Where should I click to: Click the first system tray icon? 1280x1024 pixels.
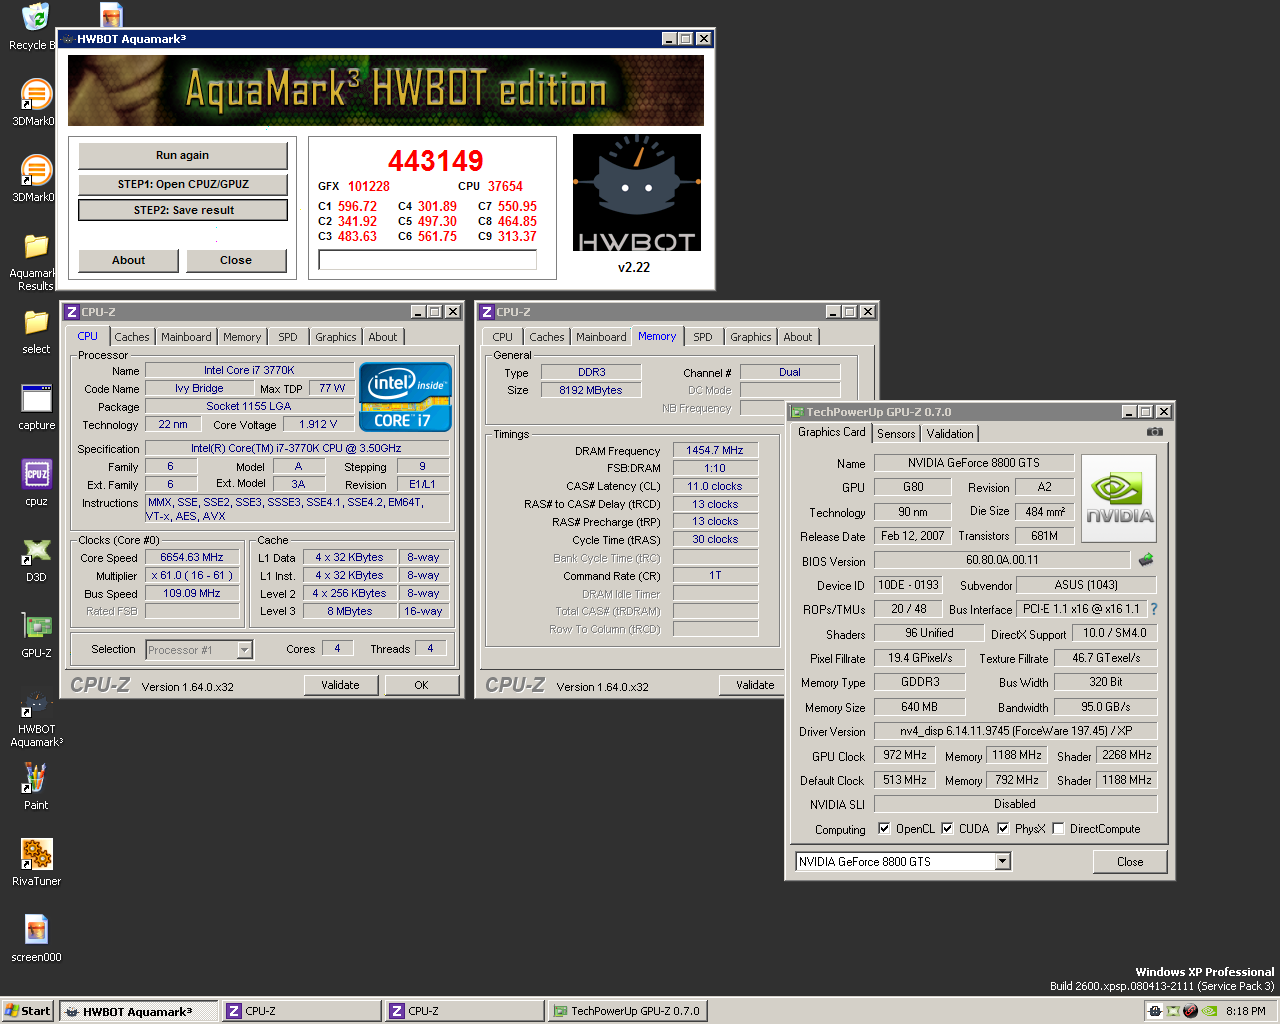tap(1155, 1011)
